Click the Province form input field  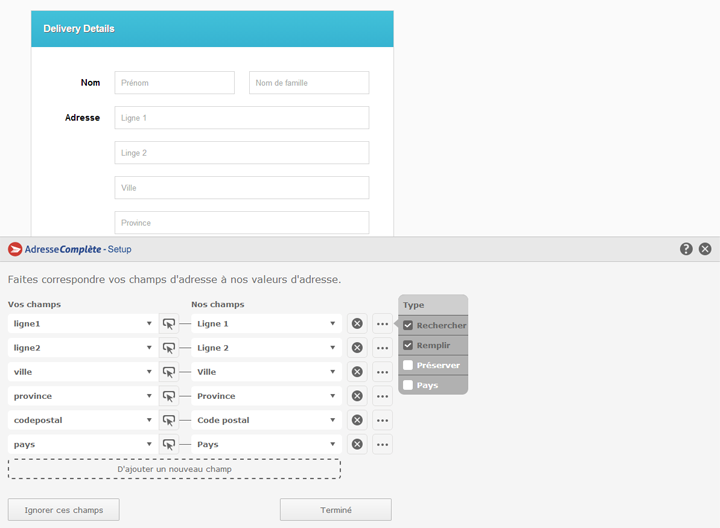coord(242,223)
